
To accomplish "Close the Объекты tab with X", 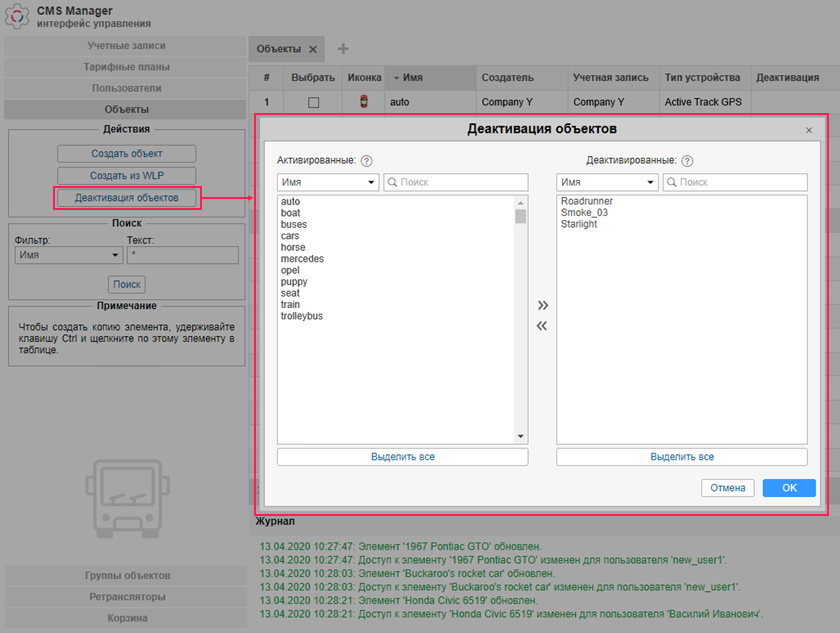I will 312,49.
